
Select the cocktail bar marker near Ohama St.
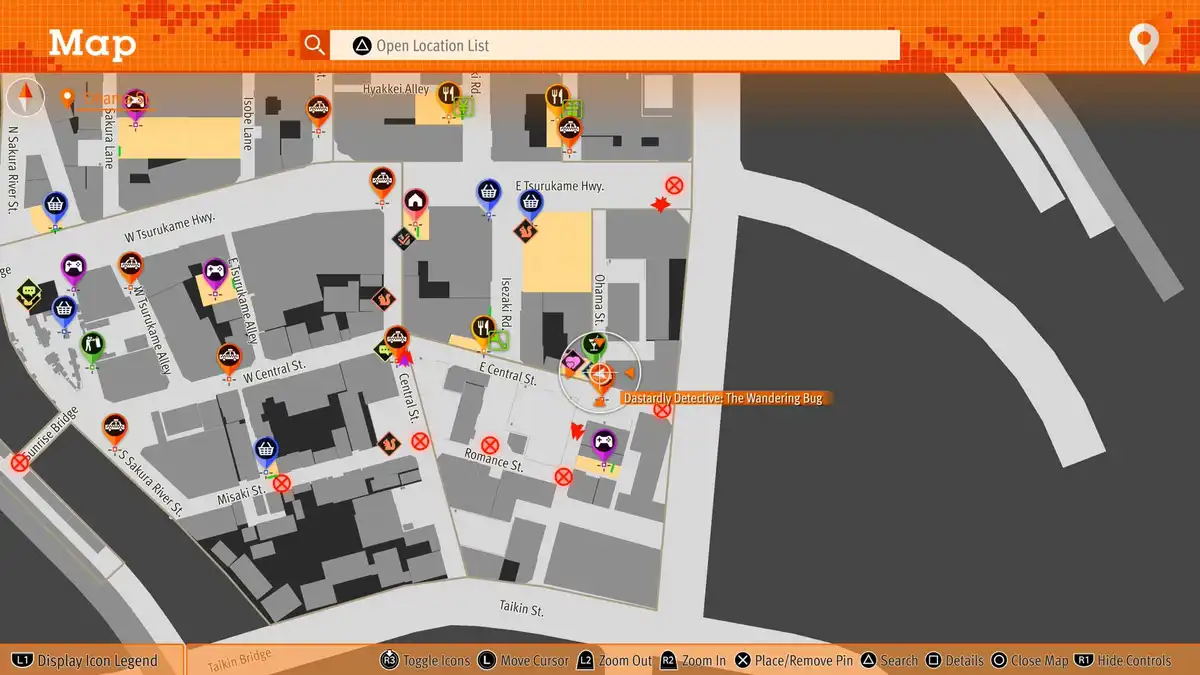594,346
